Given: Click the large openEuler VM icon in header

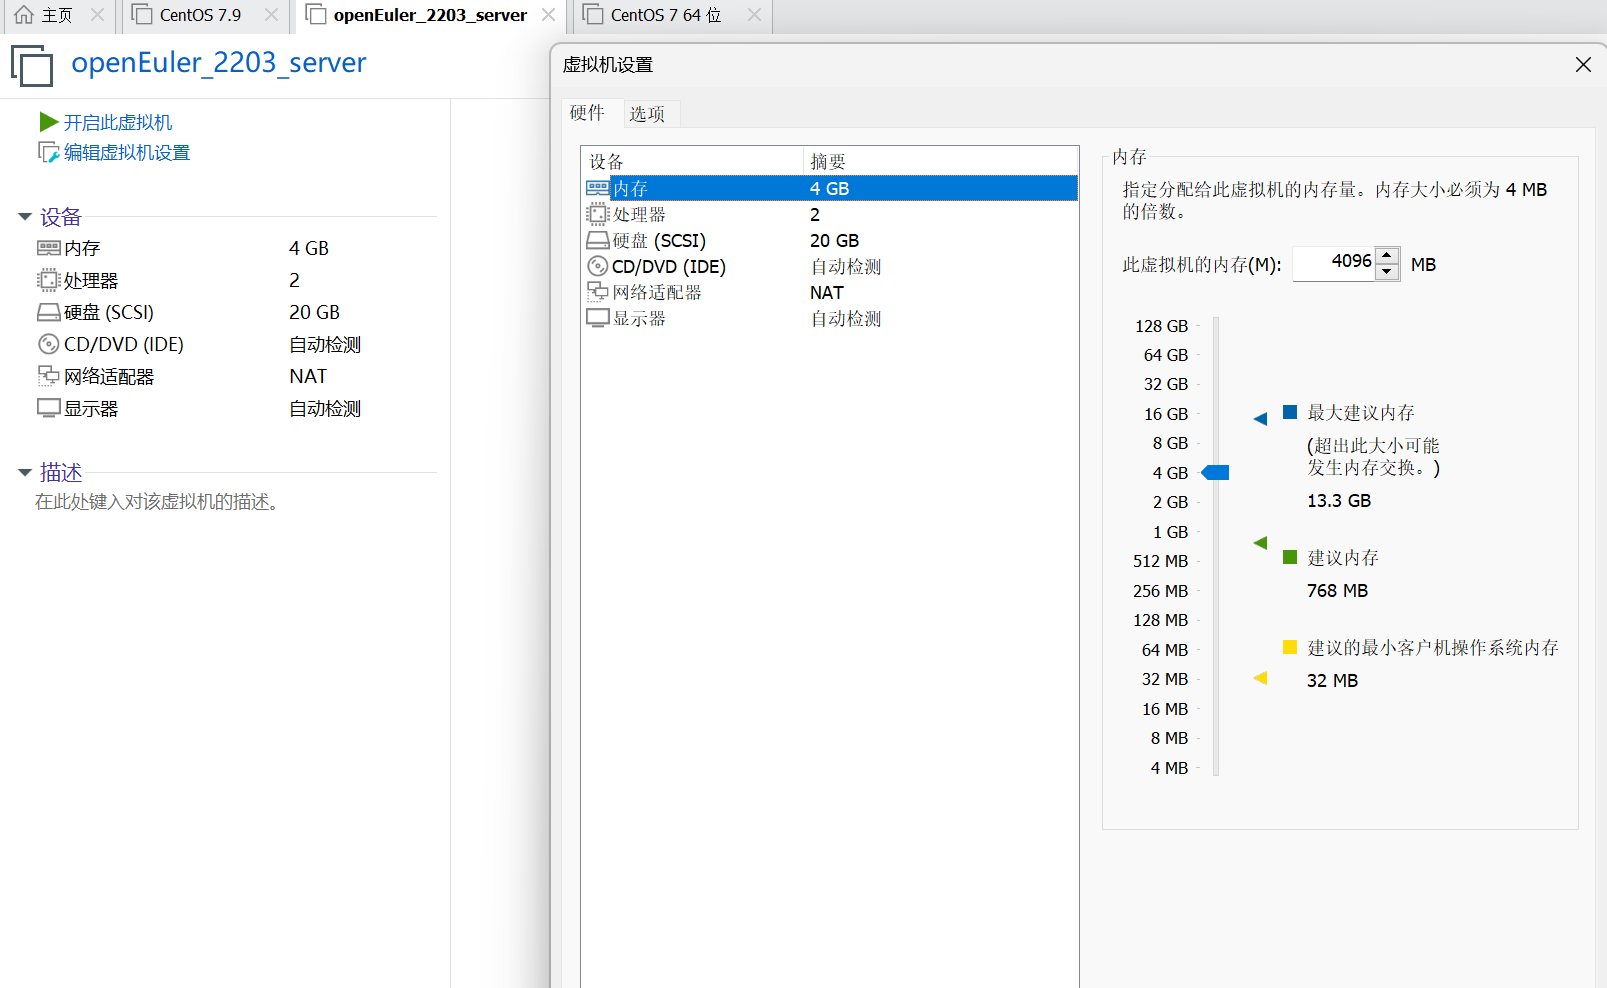Looking at the screenshot, I should point(32,65).
